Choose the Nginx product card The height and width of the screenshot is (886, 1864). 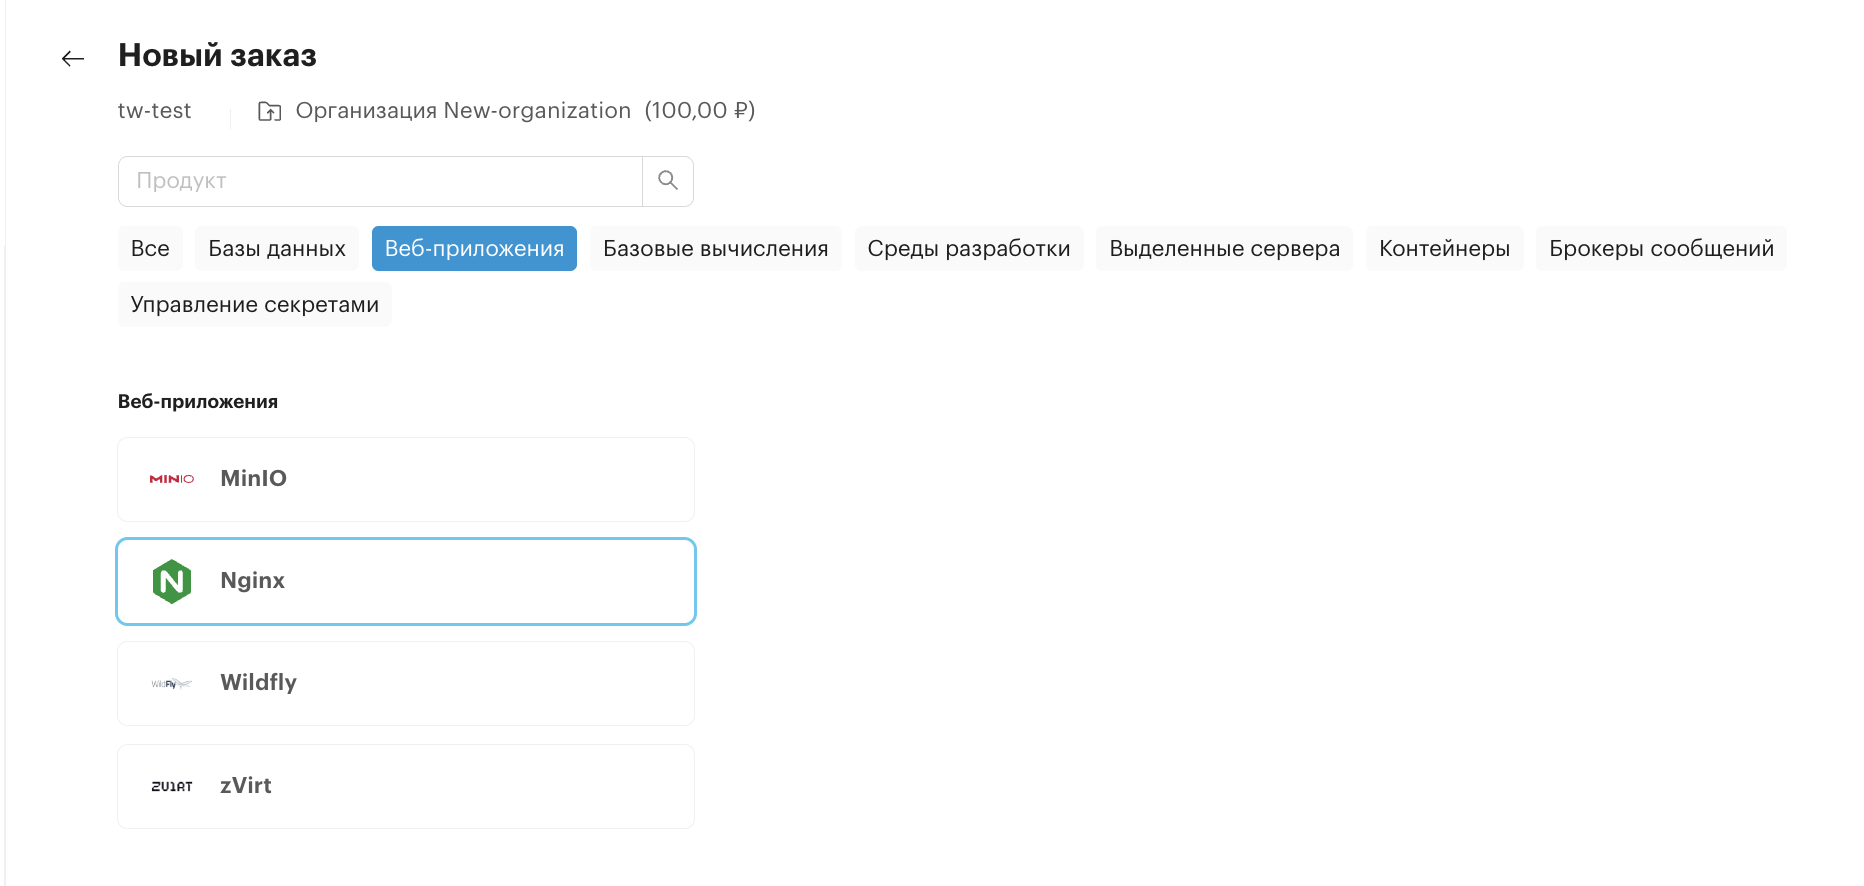[x=406, y=581]
